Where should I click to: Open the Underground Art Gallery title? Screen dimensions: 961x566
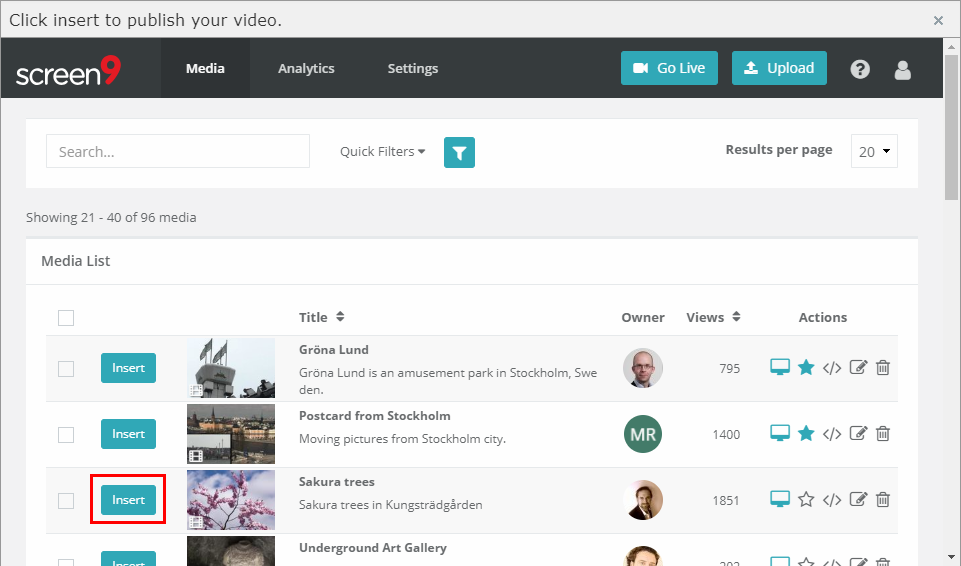(373, 548)
